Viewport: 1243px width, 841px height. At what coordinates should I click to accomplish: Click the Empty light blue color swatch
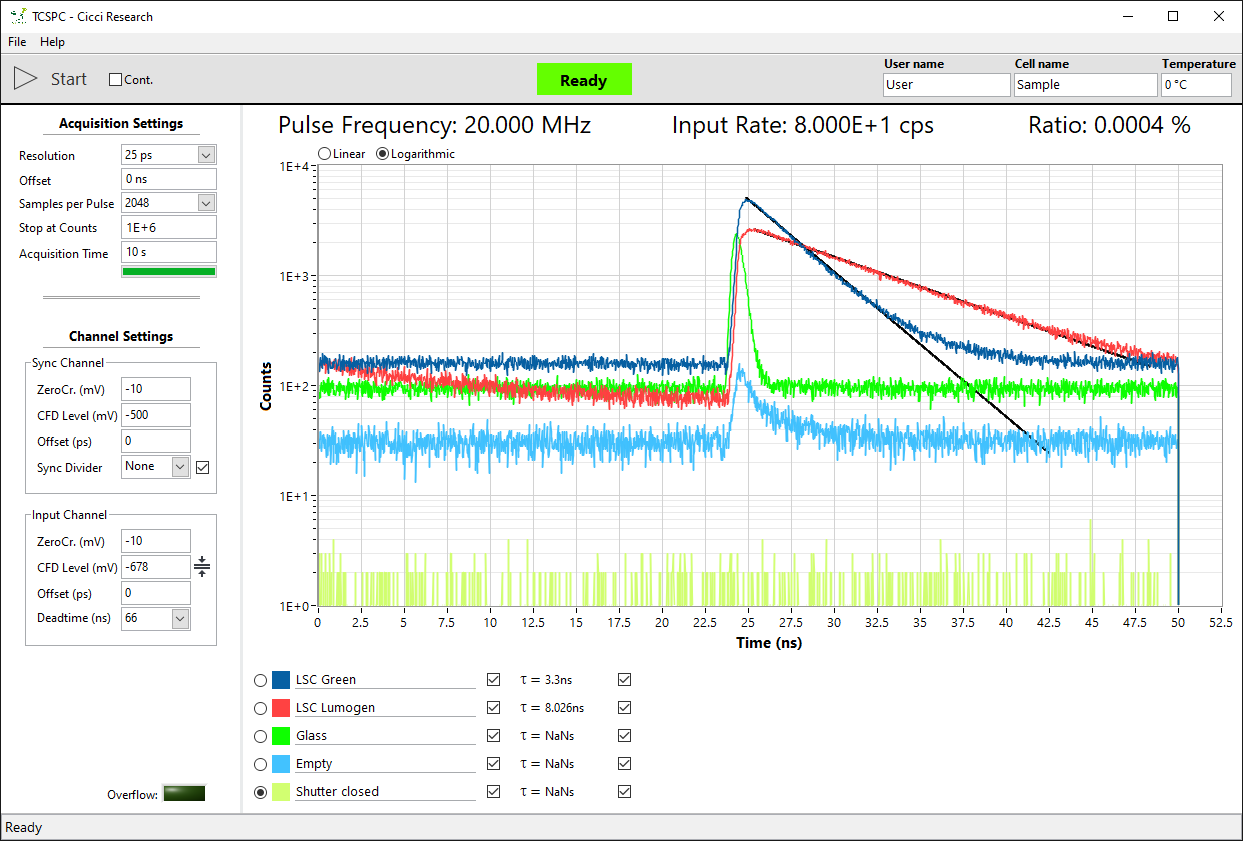coord(281,764)
